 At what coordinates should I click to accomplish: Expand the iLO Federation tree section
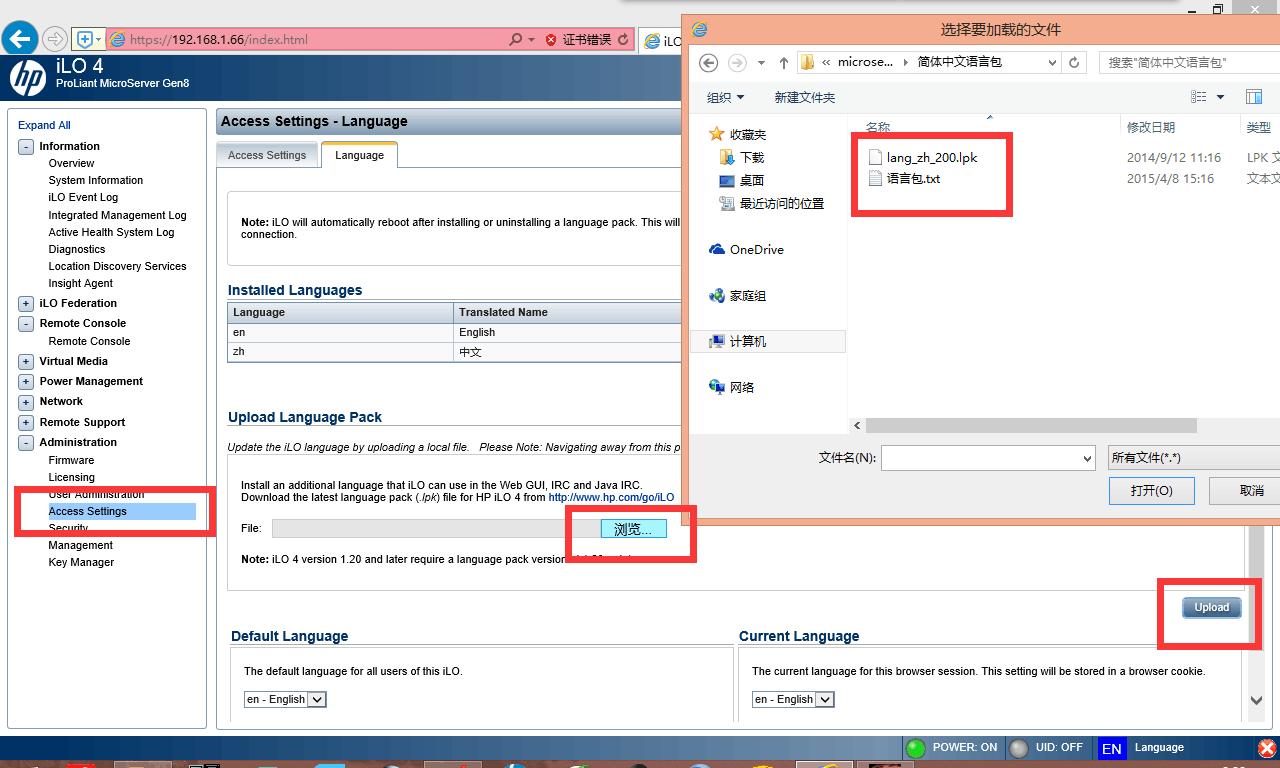point(26,304)
